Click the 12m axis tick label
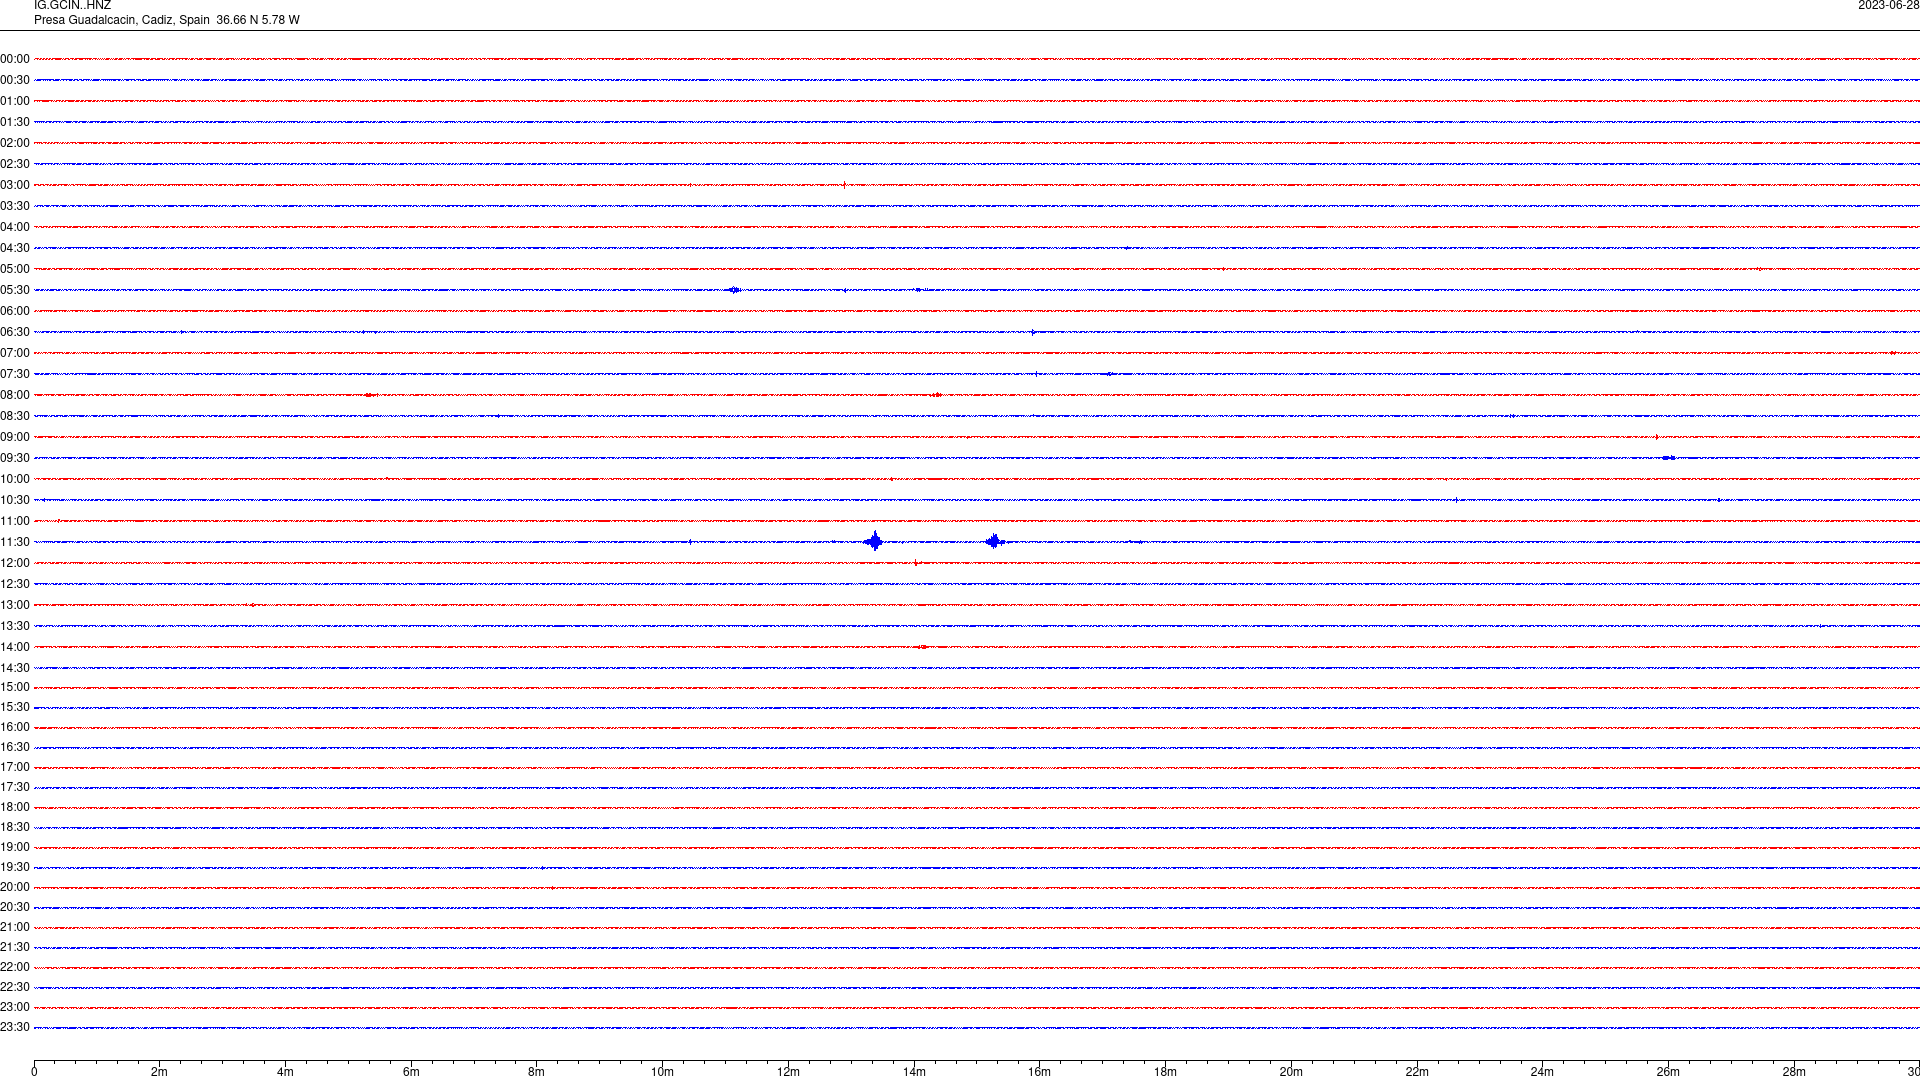The image size is (1920, 1080). click(788, 1072)
